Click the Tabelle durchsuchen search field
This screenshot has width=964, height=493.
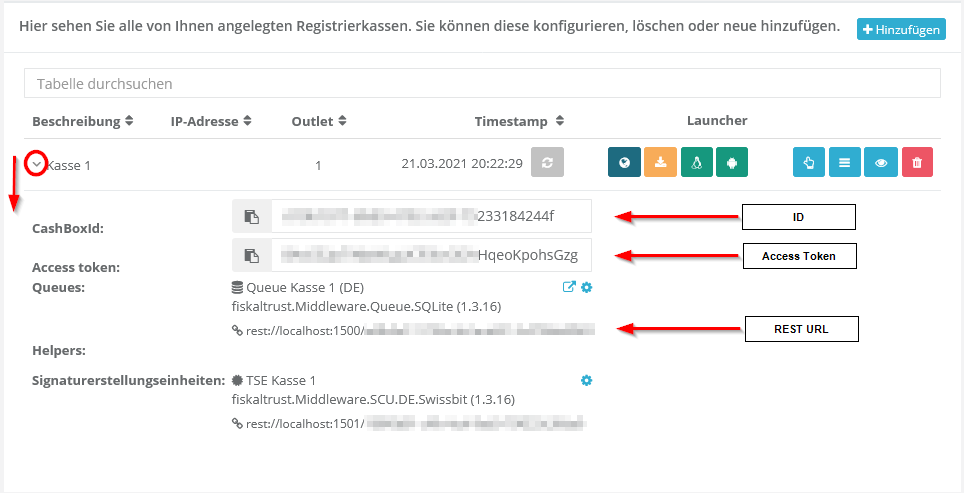pos(482,83)
